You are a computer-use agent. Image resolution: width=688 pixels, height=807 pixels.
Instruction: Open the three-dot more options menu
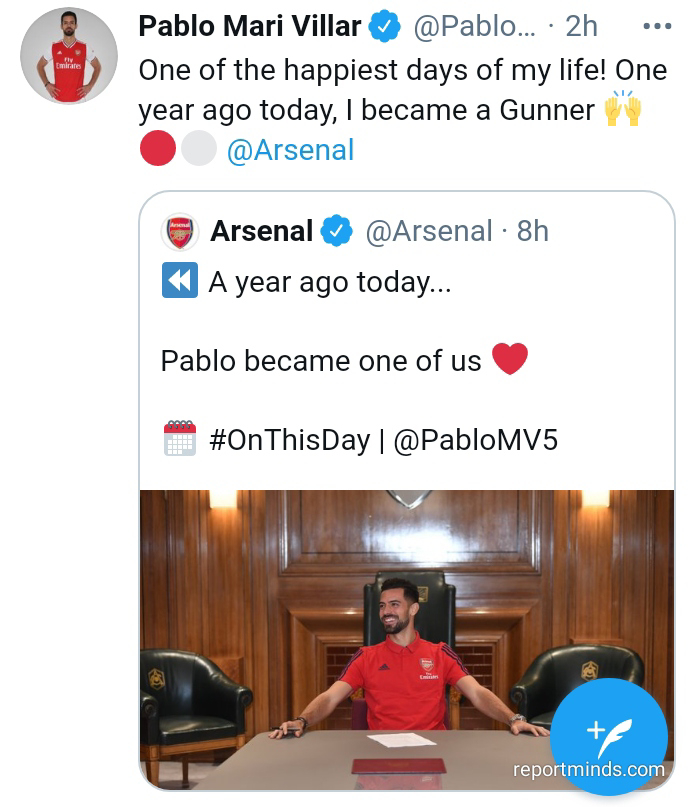(657, 26)
